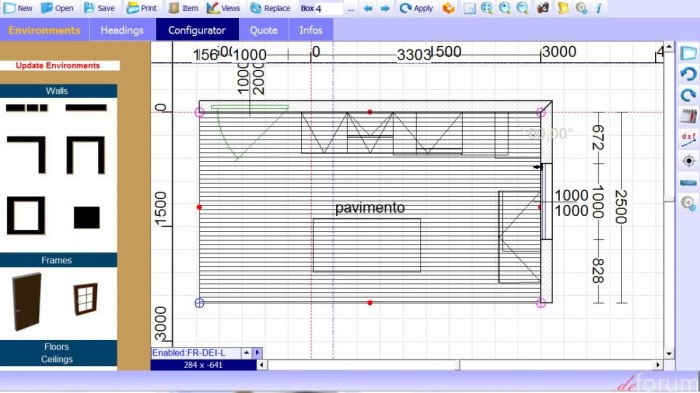Click the zoom in magnifier icon
The height and width of the screenshot is (393, 700).
tap(505, 8)
